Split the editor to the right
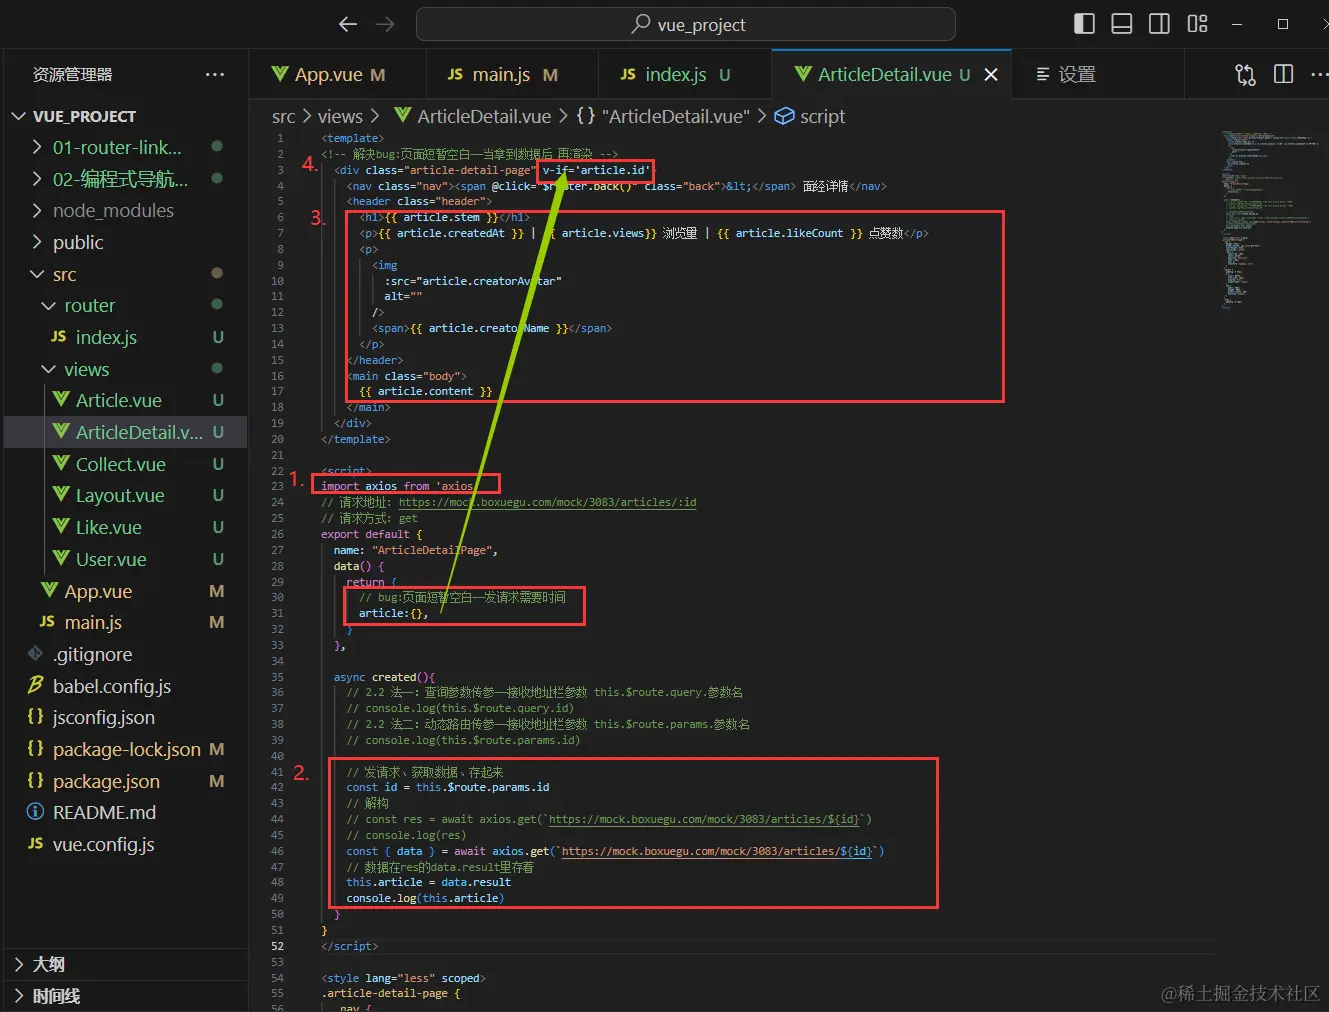The width and height of the screenshot is (1329, 1012). (x=1284, y=75)
